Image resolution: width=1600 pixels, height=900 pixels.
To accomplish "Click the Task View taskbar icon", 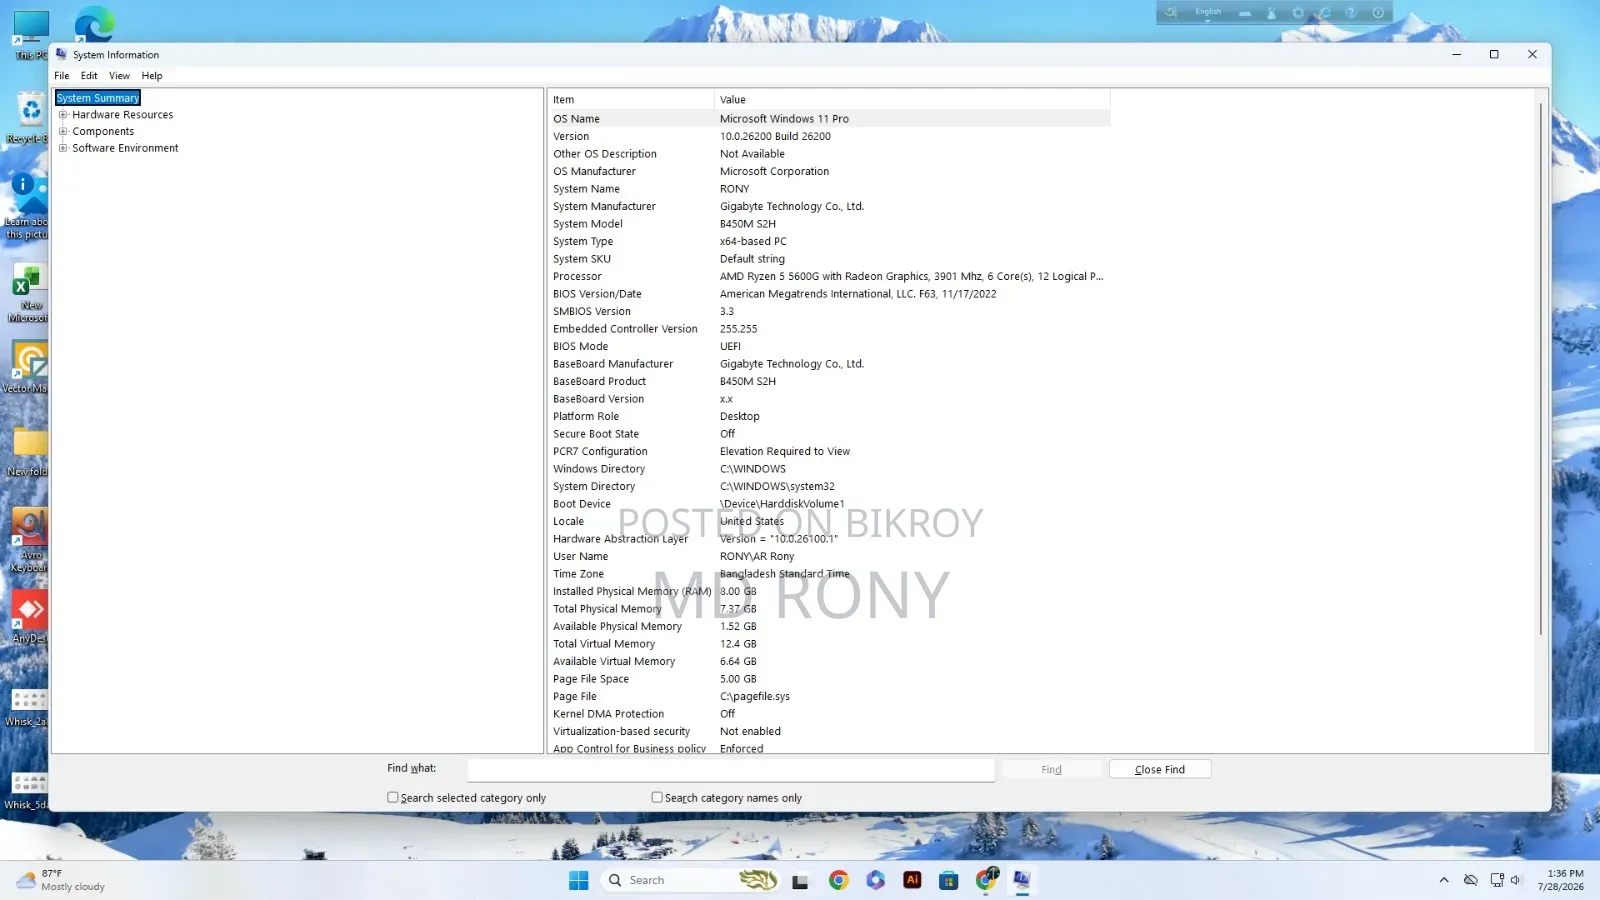I will pos(800,881).
